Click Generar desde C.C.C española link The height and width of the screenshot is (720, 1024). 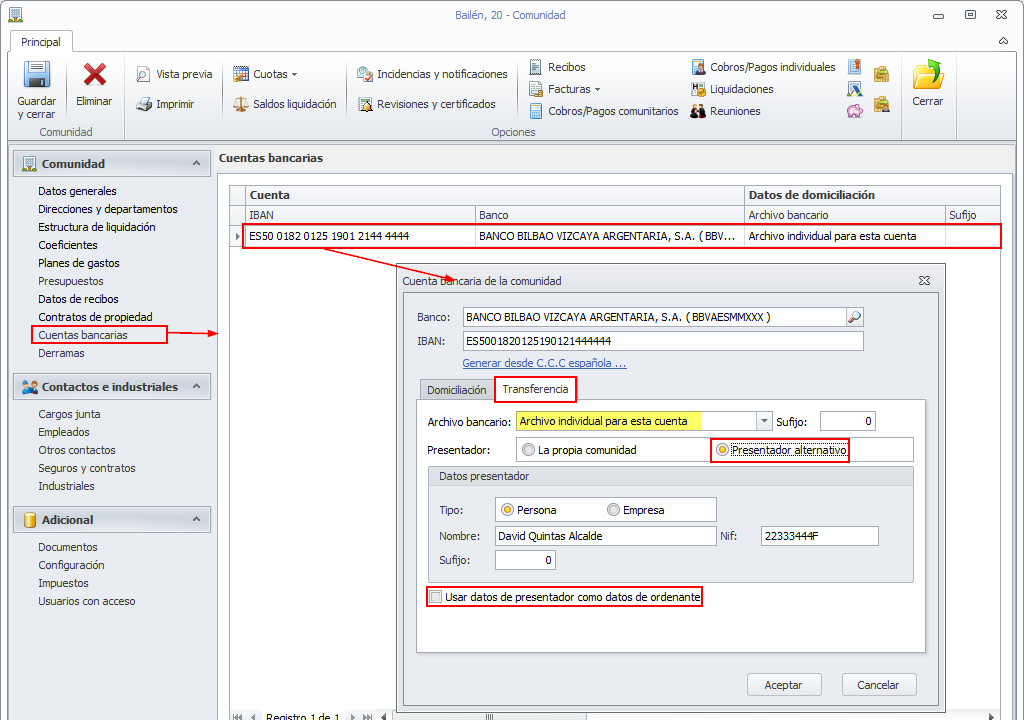tap(545, 363)
